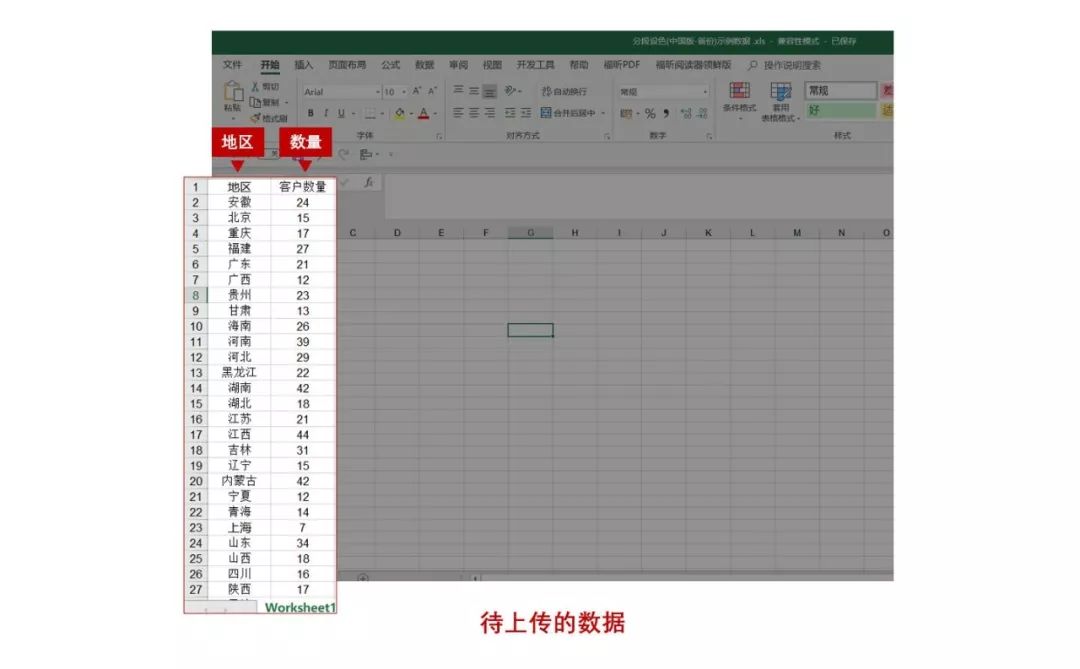Click the comma style icon
This screenshot has width=1080, height=669.
[666, 113]
